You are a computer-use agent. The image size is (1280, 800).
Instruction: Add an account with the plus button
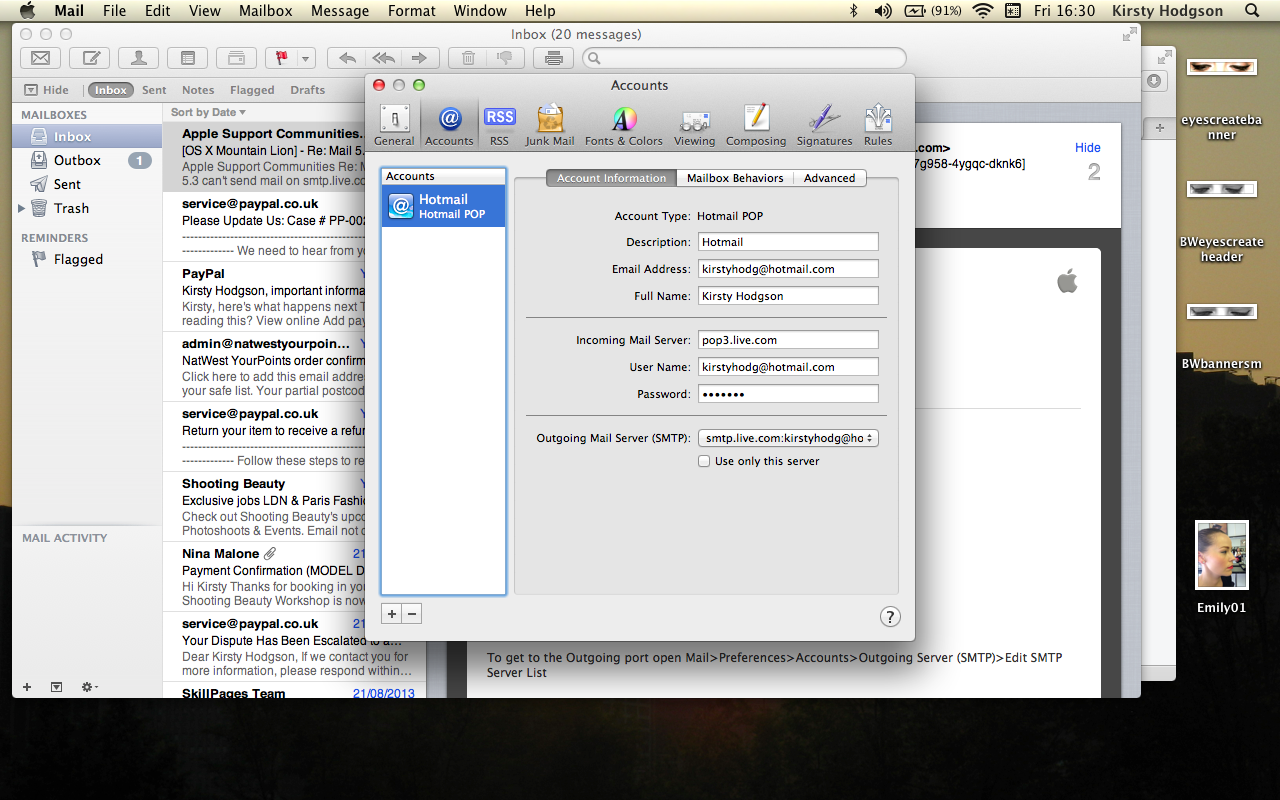click(x=392, y=614)
